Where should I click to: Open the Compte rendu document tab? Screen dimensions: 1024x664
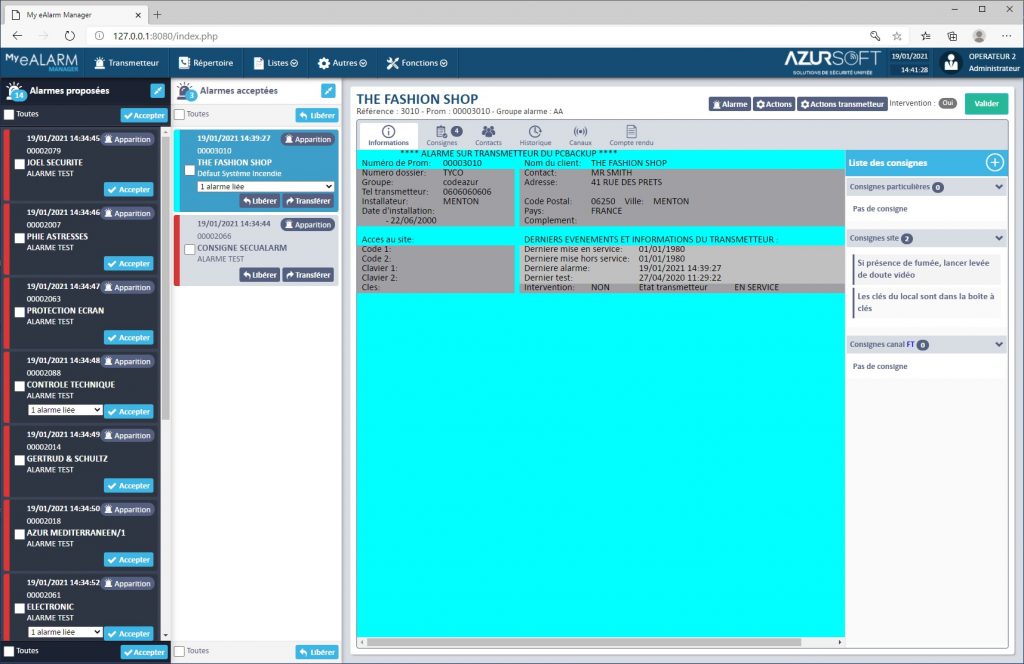point(631,131)
